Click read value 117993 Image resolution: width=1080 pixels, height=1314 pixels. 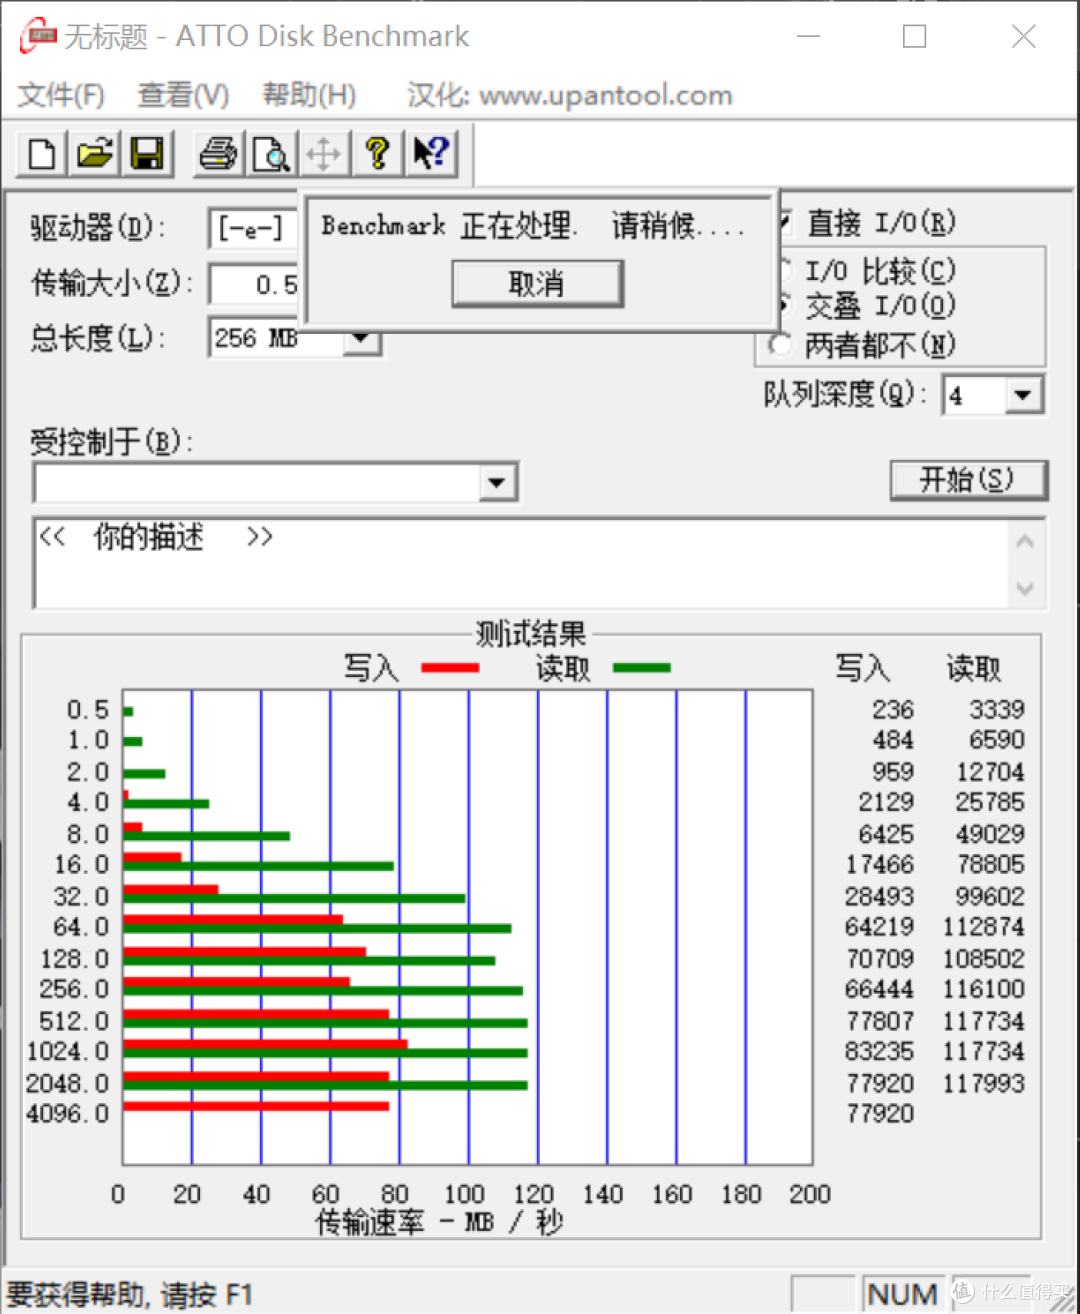[x=983, y=1083]
